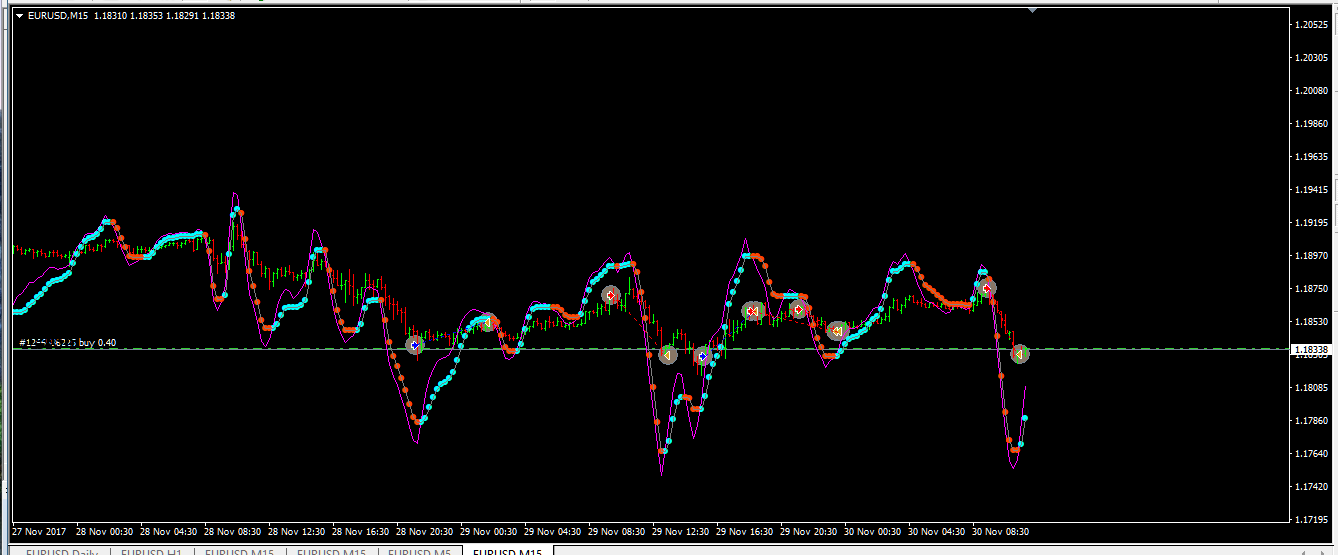Click the 1.17420 price scale value
The width and height of the screenshot is (1338, 555).
pyautogui.click(x=1311, y=486)
